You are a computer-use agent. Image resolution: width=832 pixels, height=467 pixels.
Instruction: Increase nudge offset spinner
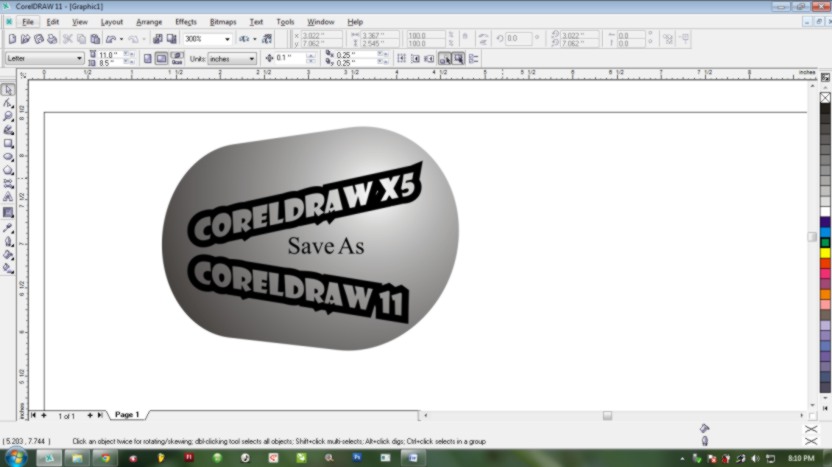pos(311,55)
